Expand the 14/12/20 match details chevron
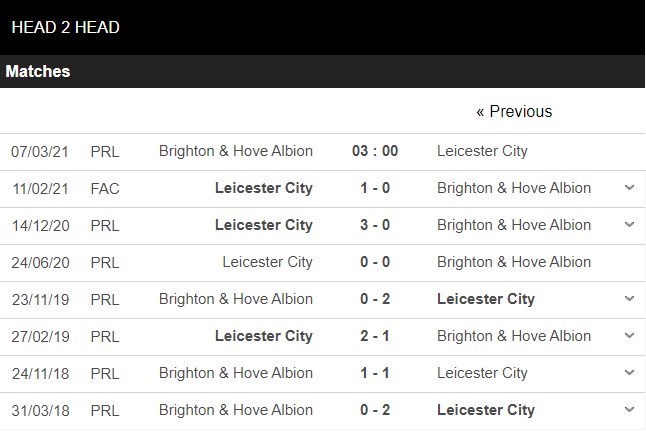 click(x=629, y=225)
